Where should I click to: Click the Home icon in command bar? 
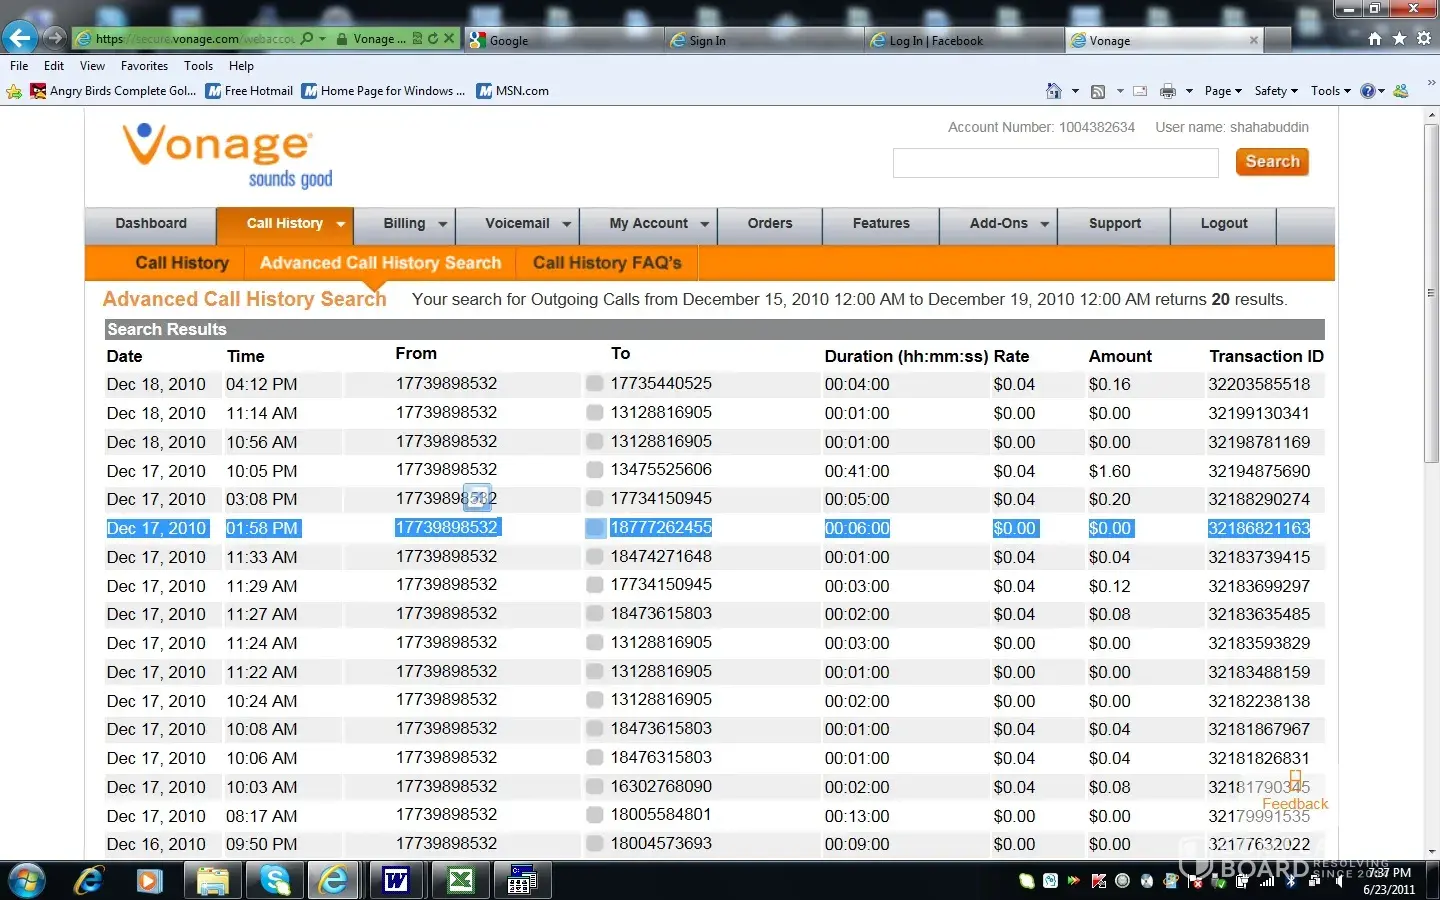pyautogui.click(x=1053, y=91)
